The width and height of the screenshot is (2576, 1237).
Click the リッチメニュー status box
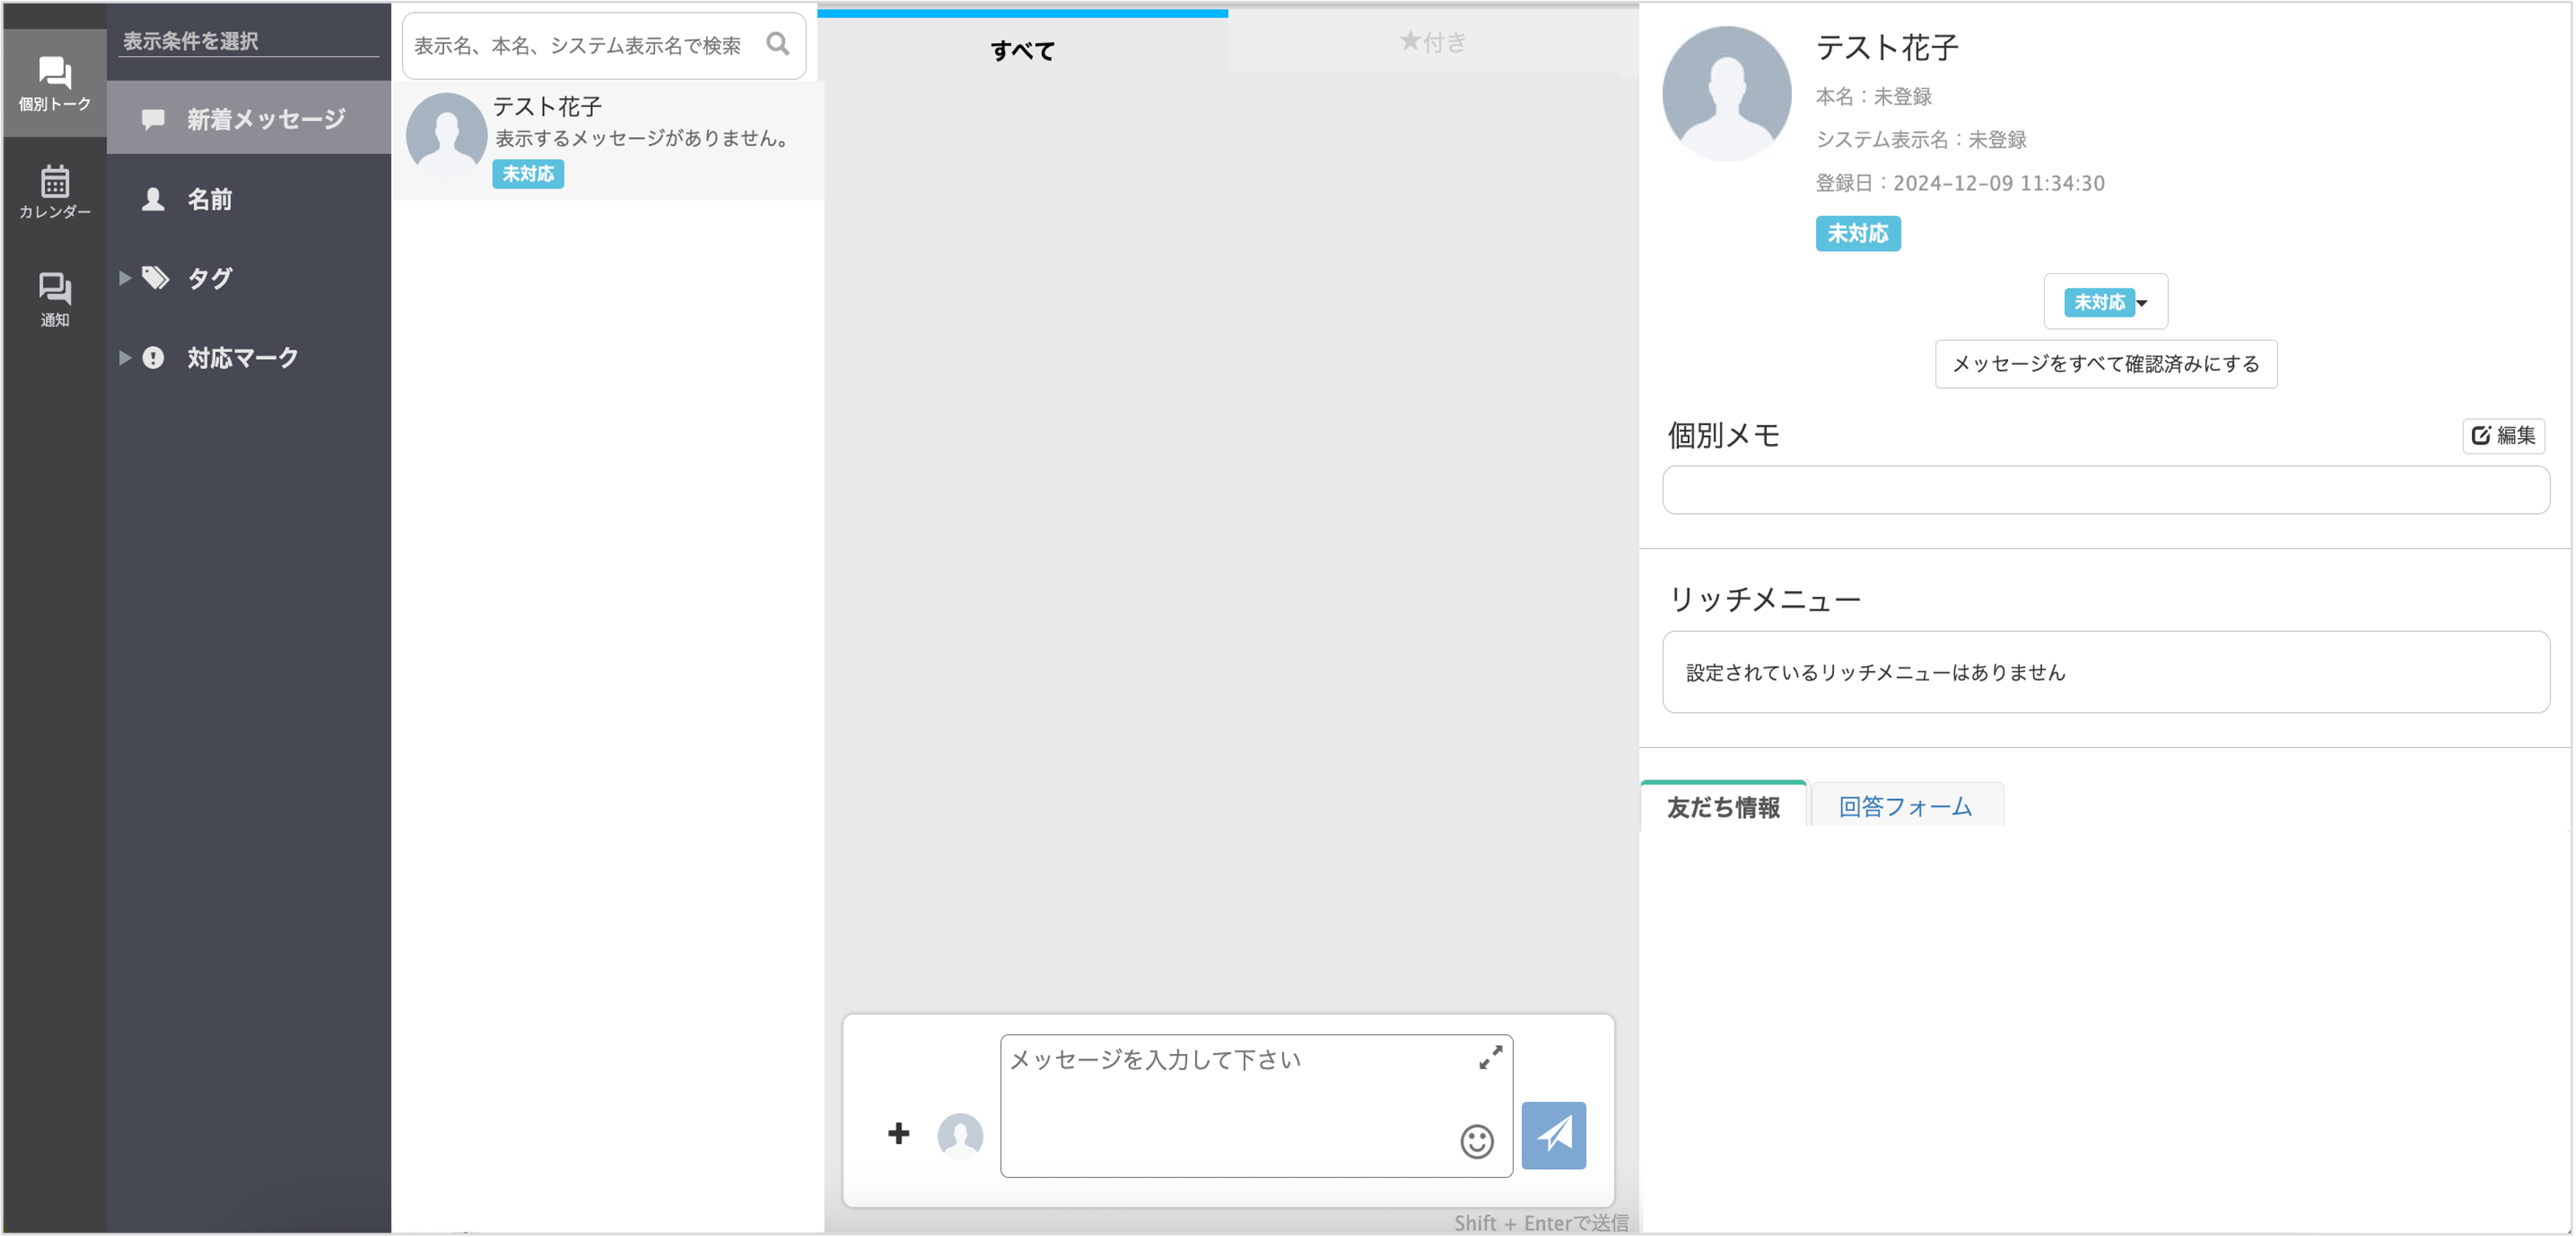[2105, 671]
